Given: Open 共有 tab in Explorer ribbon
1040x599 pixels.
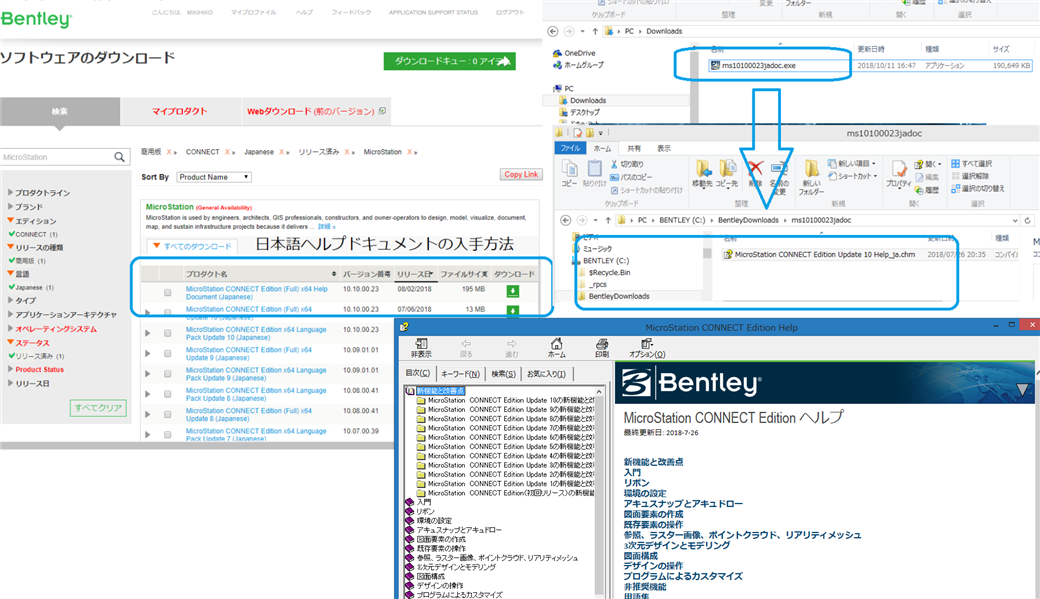Looking at the screenshot, I should coord(634,149).
